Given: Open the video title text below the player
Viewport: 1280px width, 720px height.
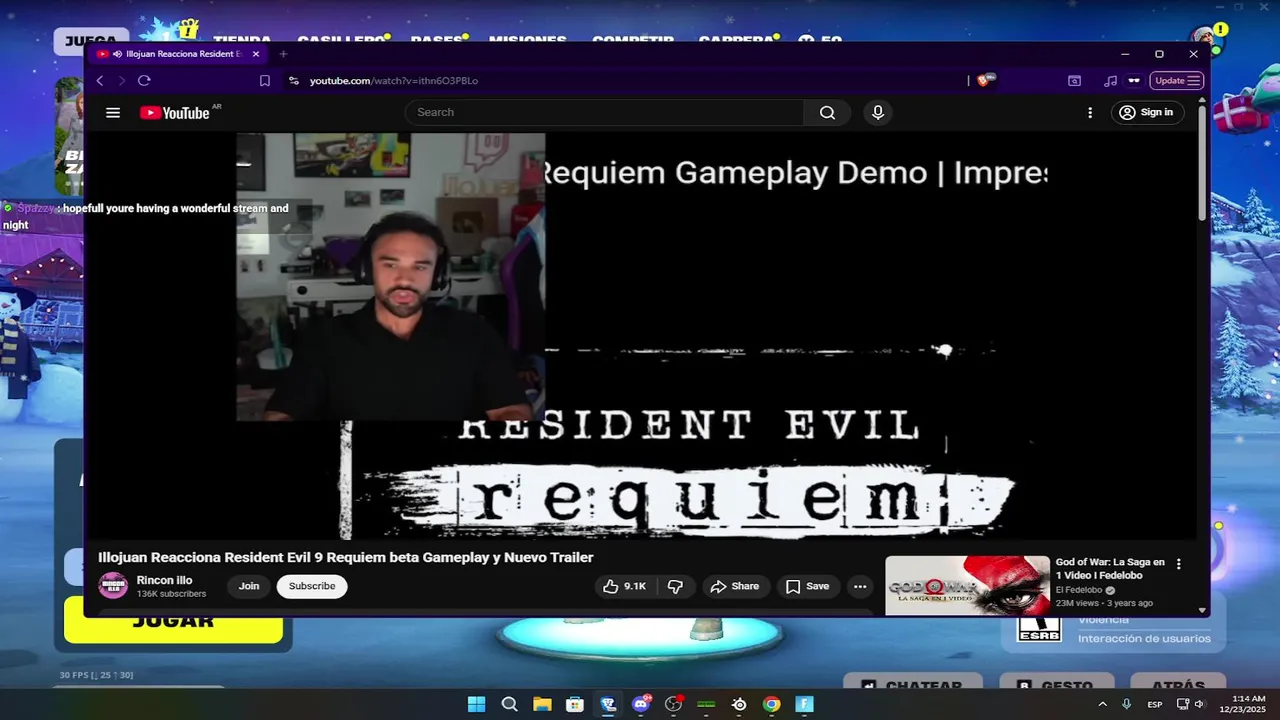Looking at the screenshot, I should [x=346, y=557].
